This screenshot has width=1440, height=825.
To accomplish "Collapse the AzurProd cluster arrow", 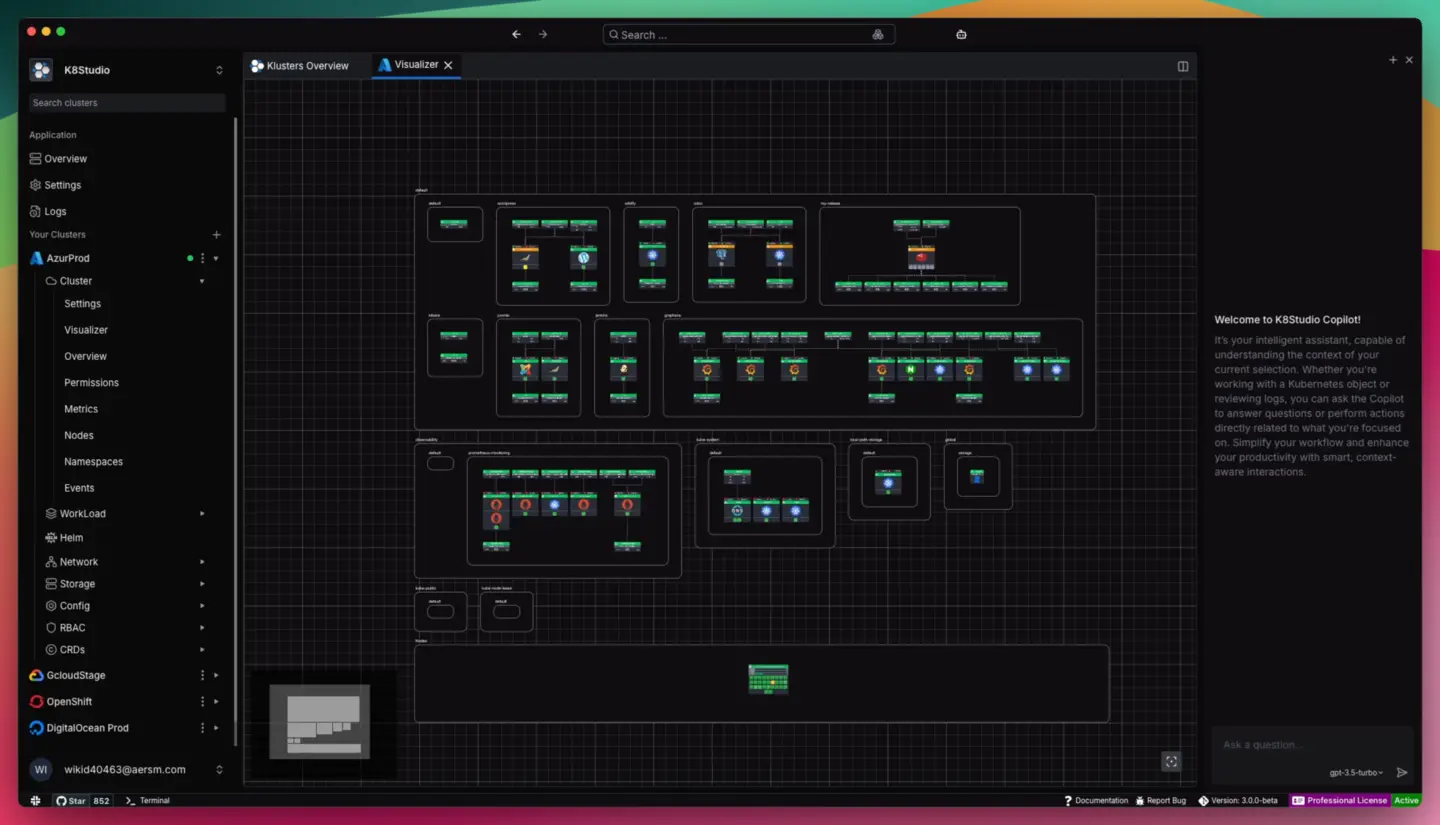I will pyautogui.click(x=216, y=258).
